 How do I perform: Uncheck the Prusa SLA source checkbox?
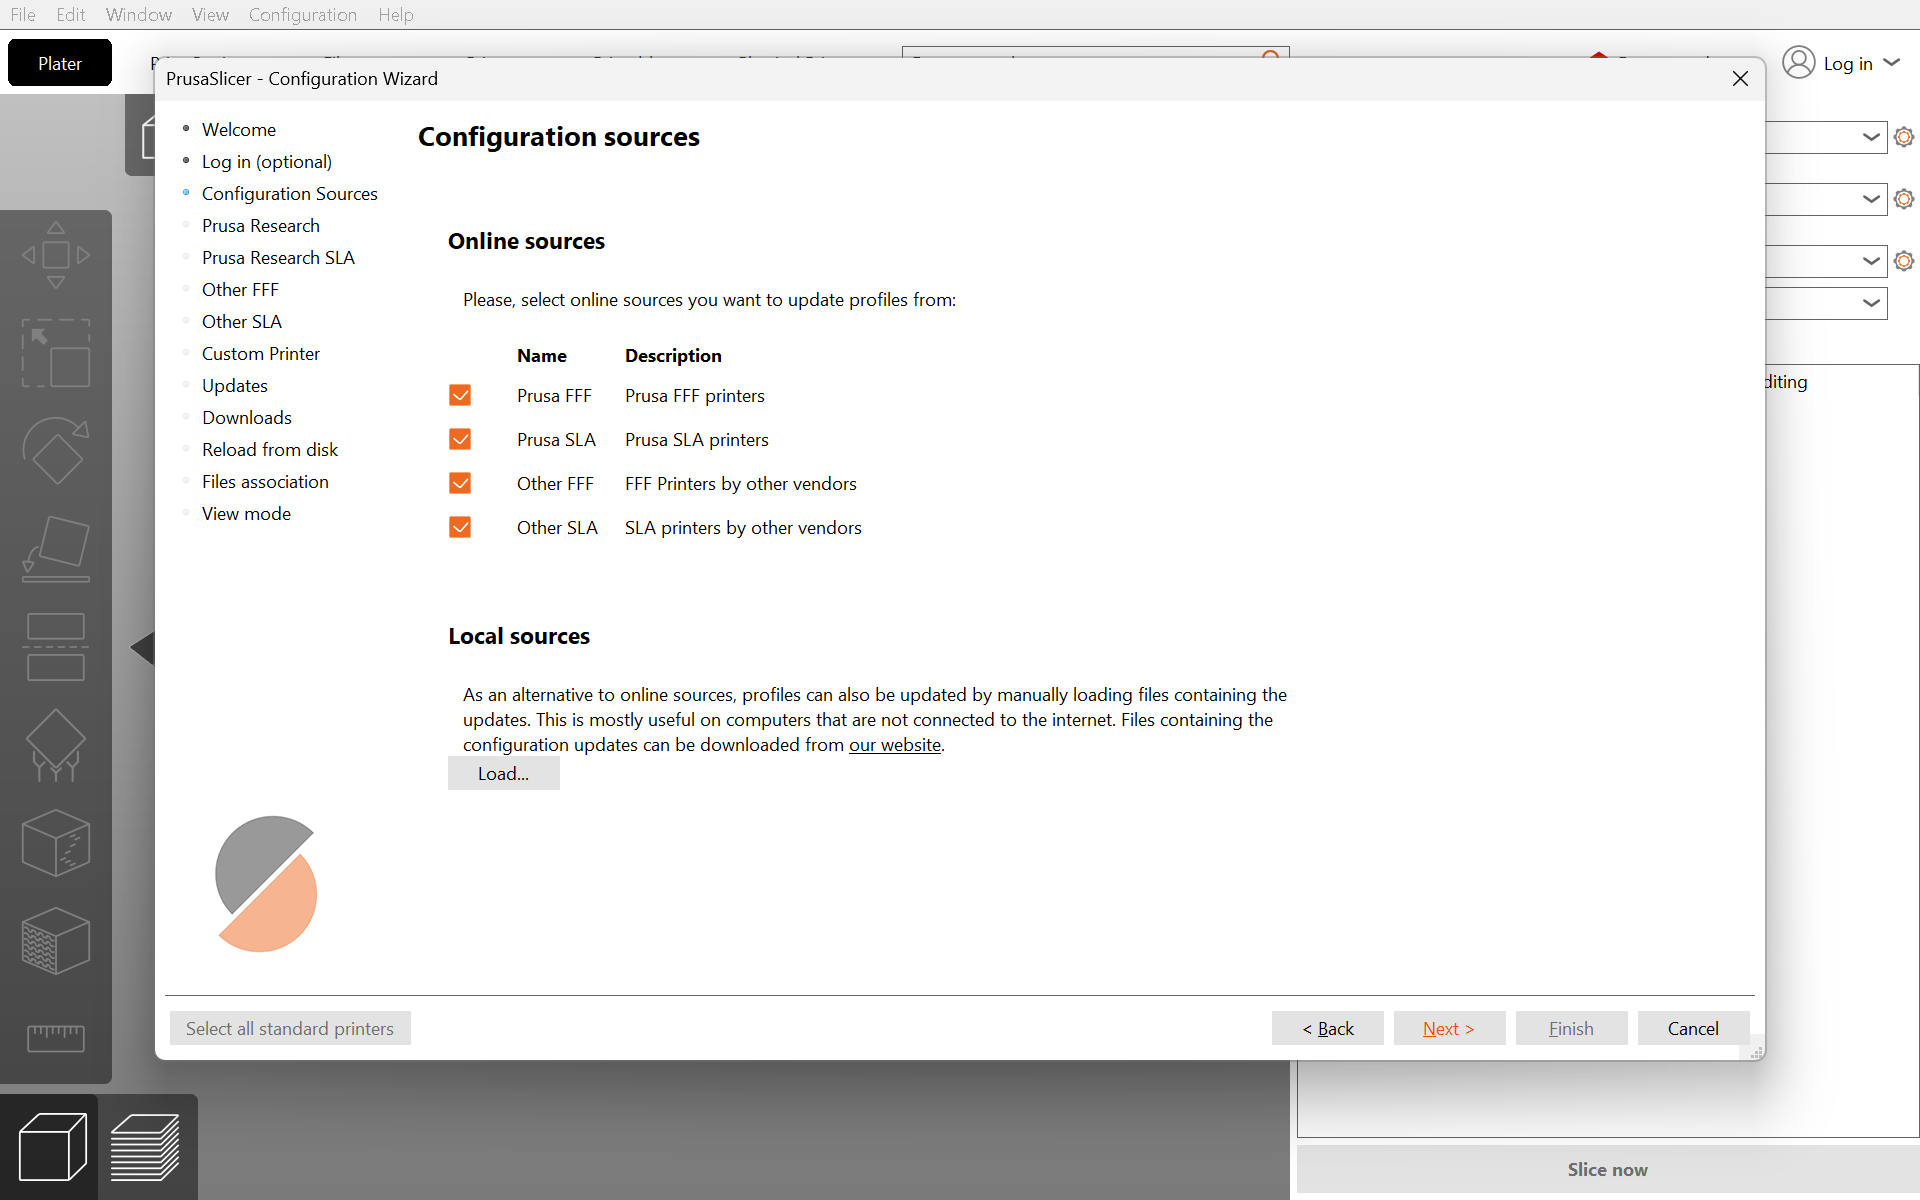point(460,439)
